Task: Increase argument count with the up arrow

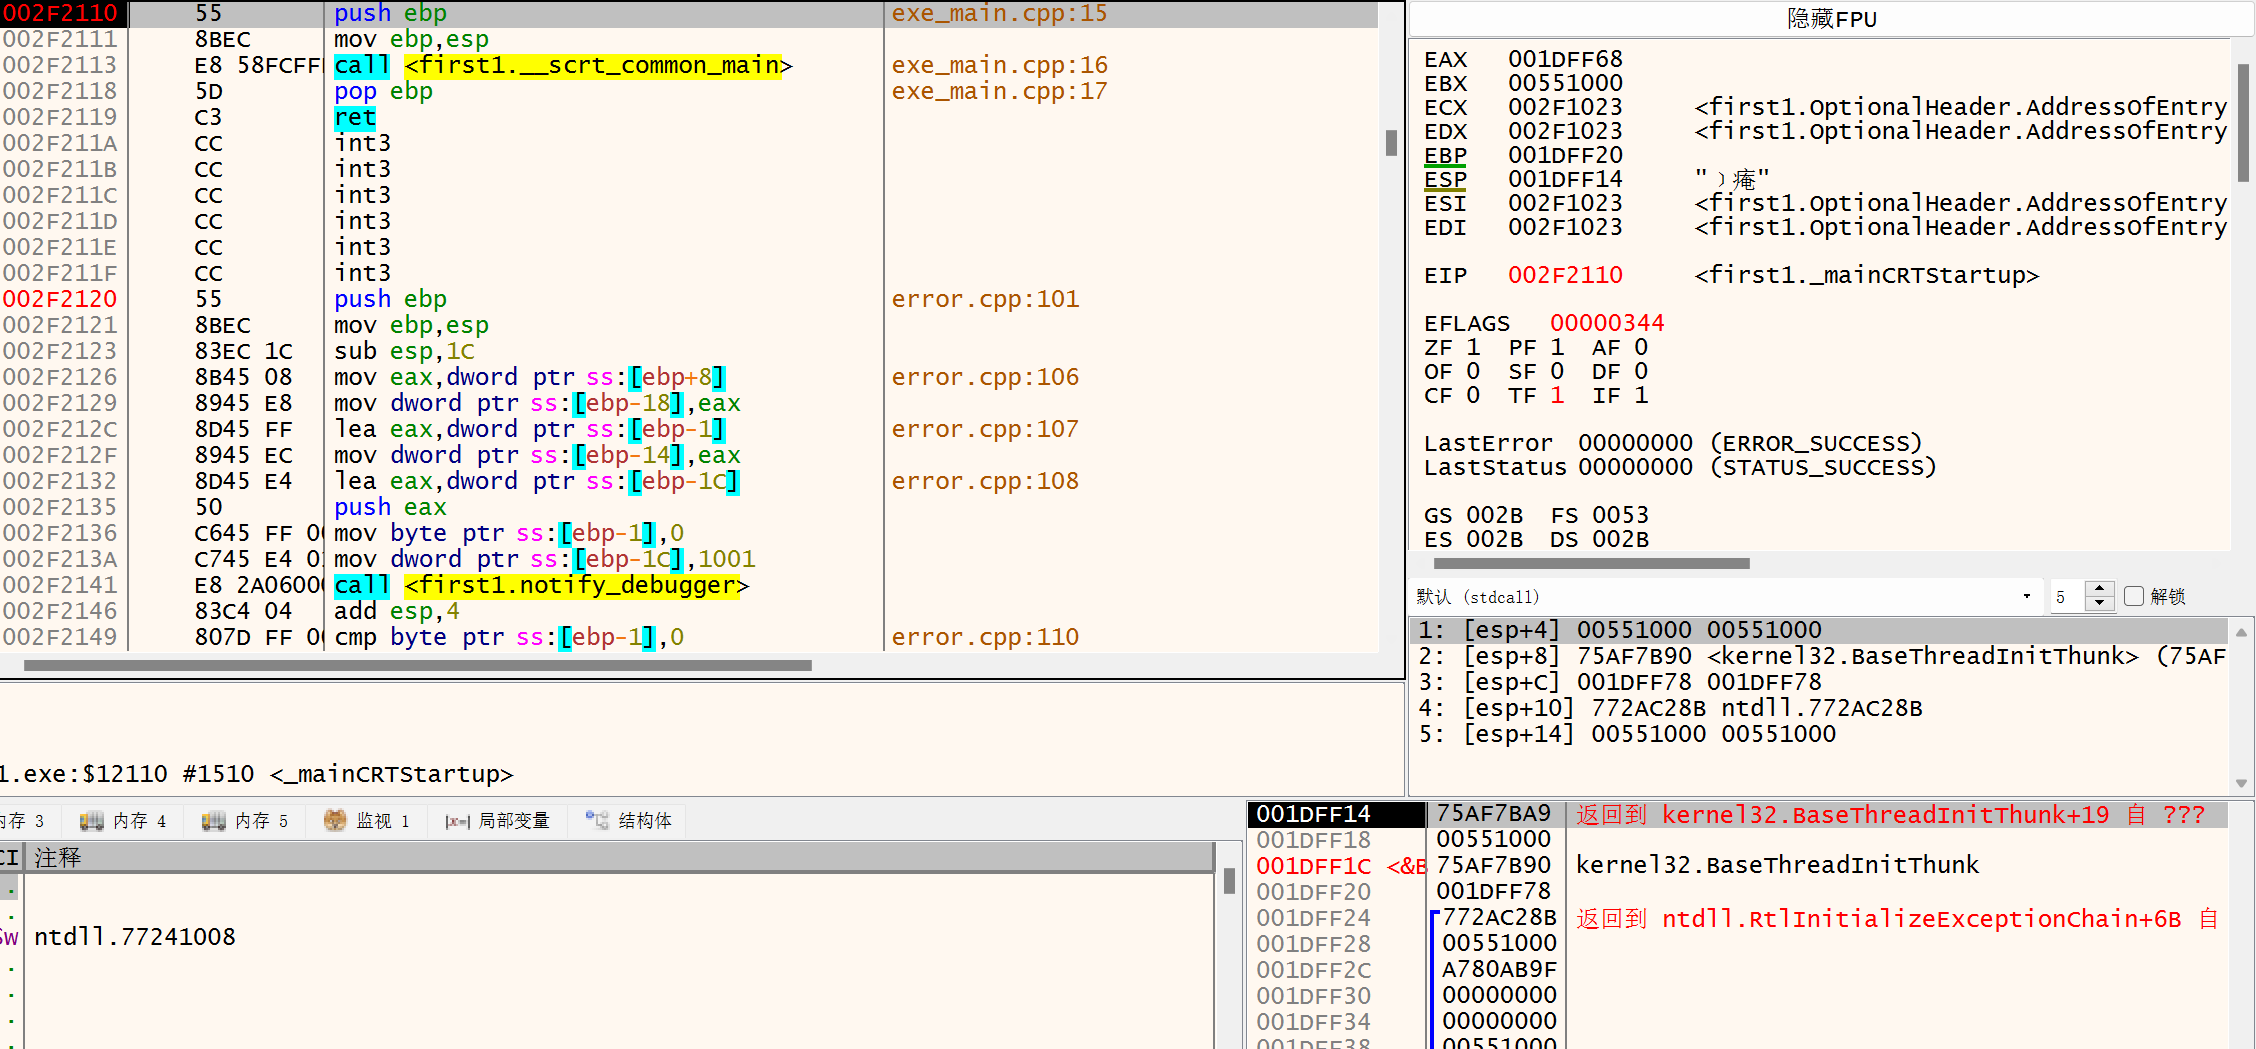Action: pos(2100,589)
